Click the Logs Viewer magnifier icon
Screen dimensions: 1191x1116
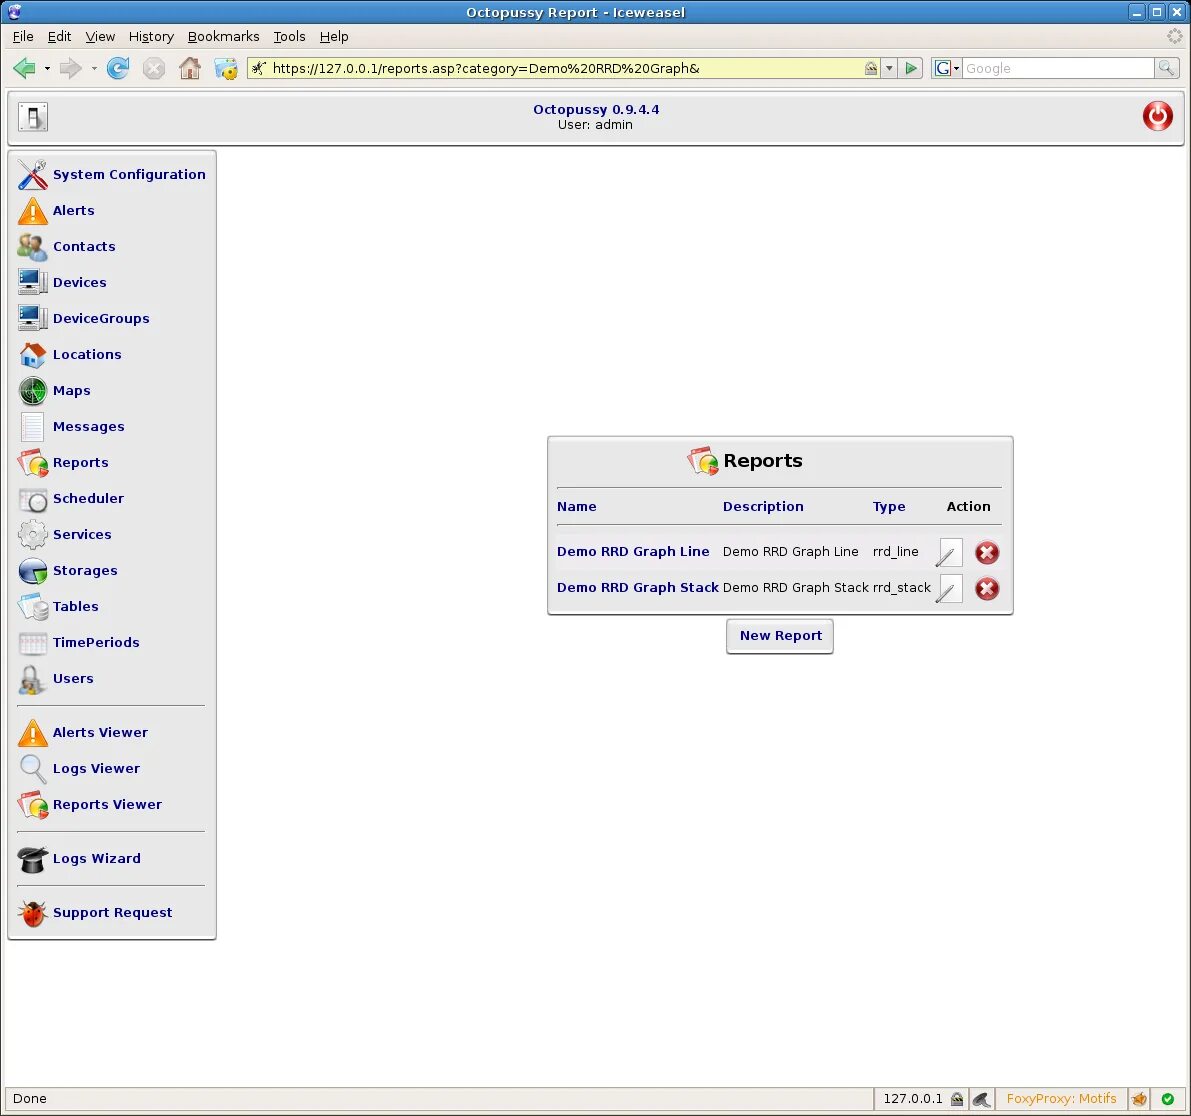33,768
